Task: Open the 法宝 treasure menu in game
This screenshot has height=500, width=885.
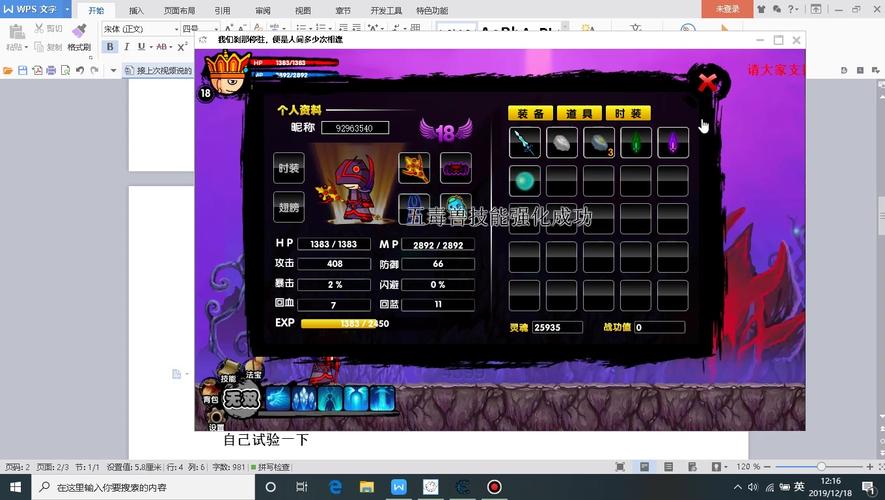Action: 253,370
